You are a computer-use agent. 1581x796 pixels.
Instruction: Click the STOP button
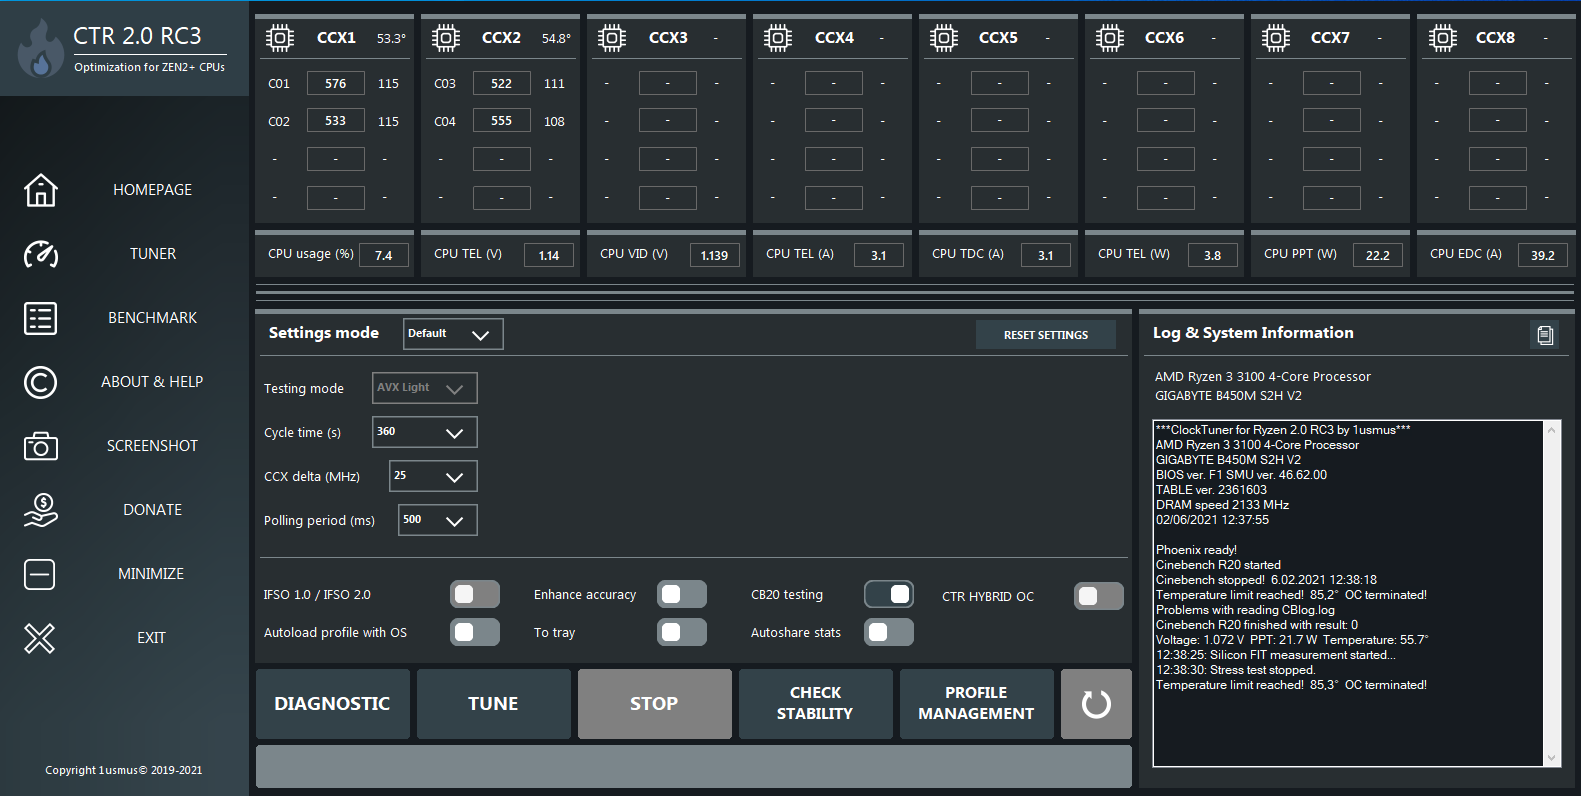(x=655, y=704)
